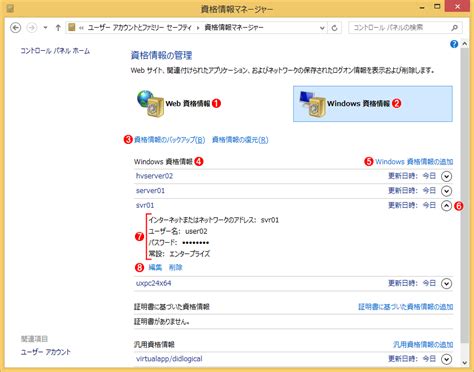Click the virtualapp/didlogical entry name

pos(169,359)
